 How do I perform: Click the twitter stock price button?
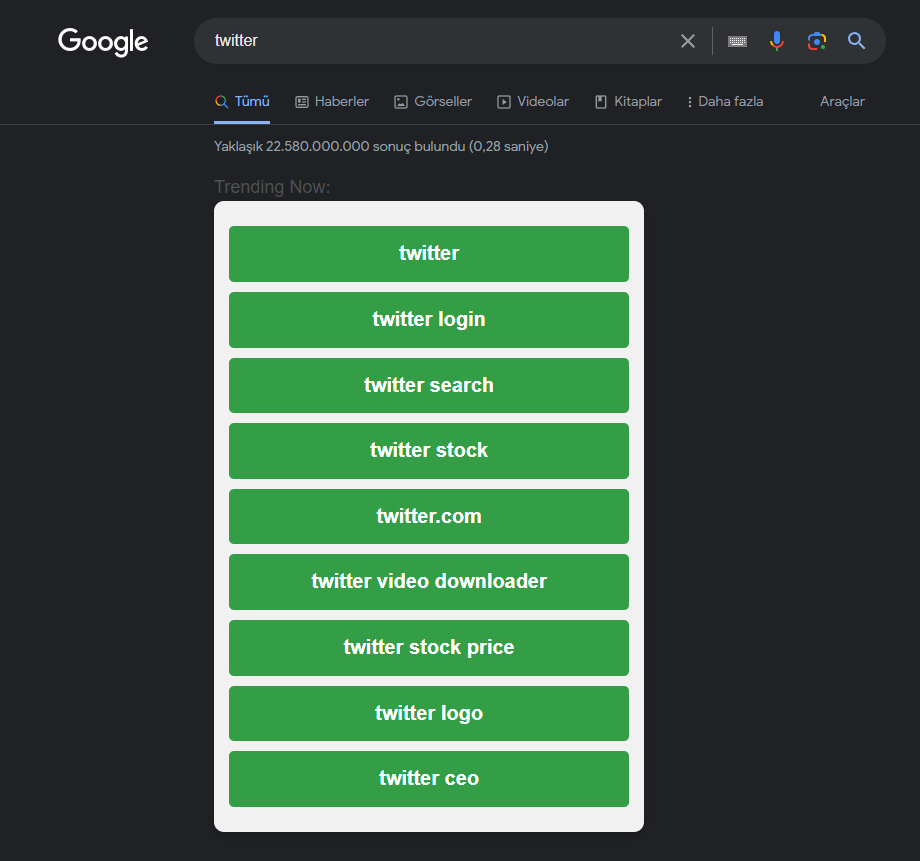point(429,648)
